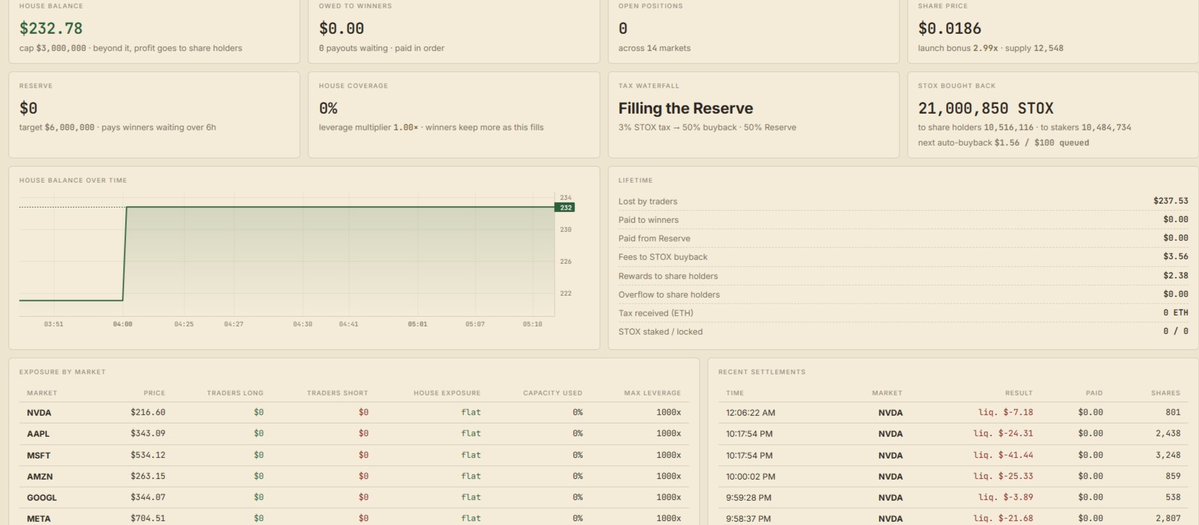
Task: Click the 'Filling the Reserve' heading
Action: tap(685, 109)
